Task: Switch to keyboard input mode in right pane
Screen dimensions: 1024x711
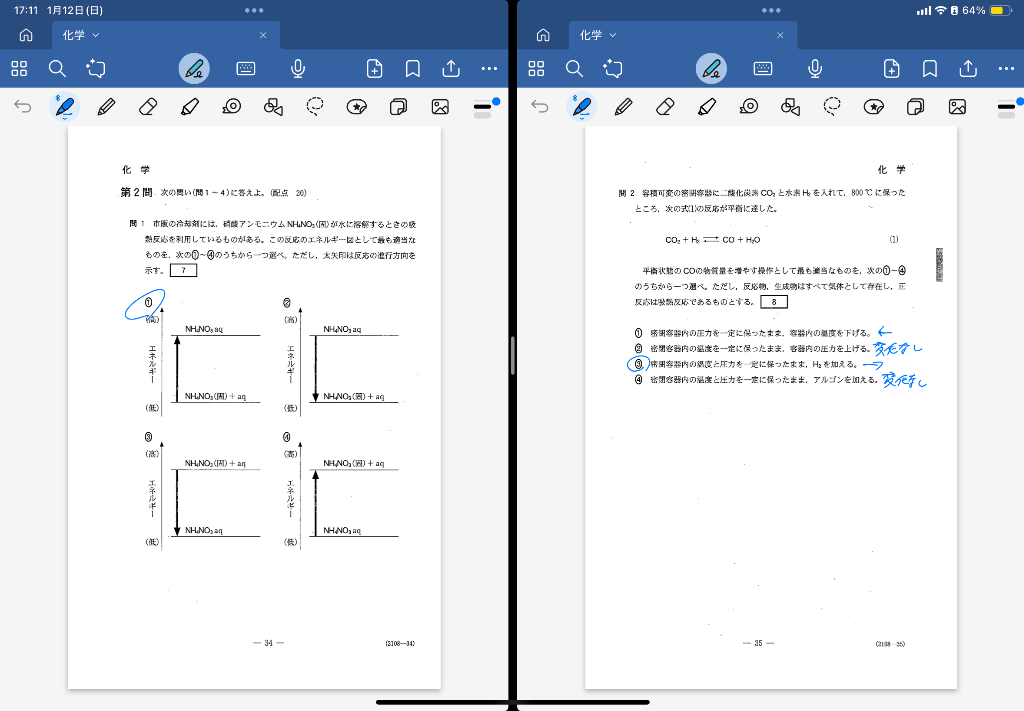Action: 763,68
